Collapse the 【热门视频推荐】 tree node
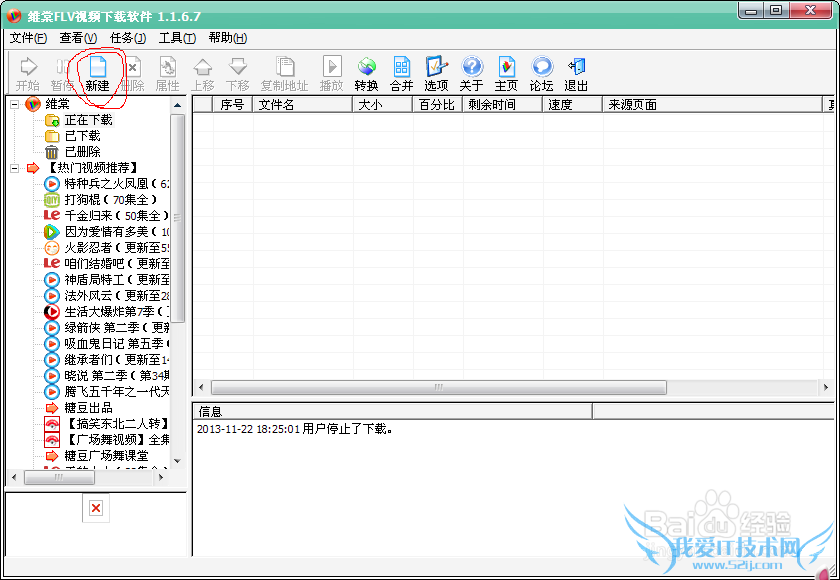This screenshot has height=580, width=840. 15,168
